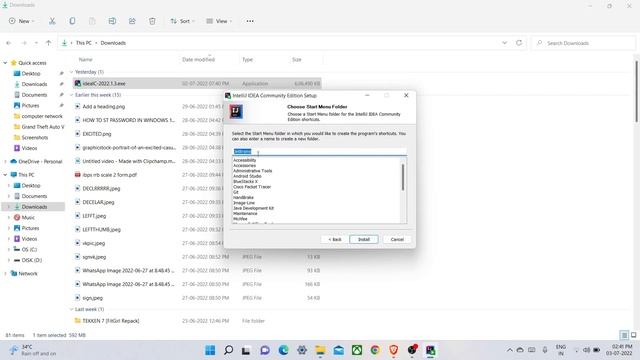Select Music under This PC
This screenshot has width=640, height=360.
28,218
